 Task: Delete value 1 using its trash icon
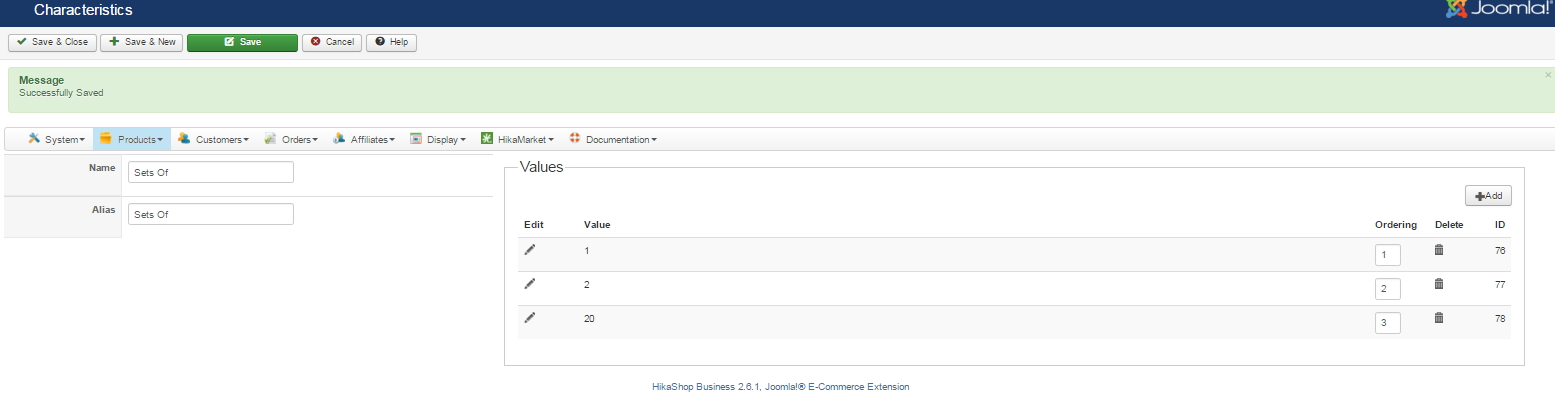coord(1439,250)
